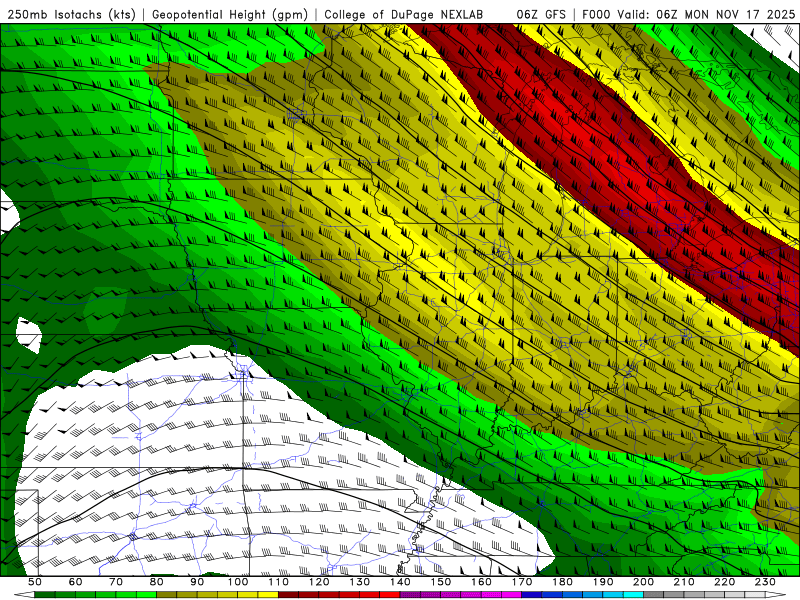800x600 pixels.
Task: Click the right arrow end of color bar
Action: point(776,595)
